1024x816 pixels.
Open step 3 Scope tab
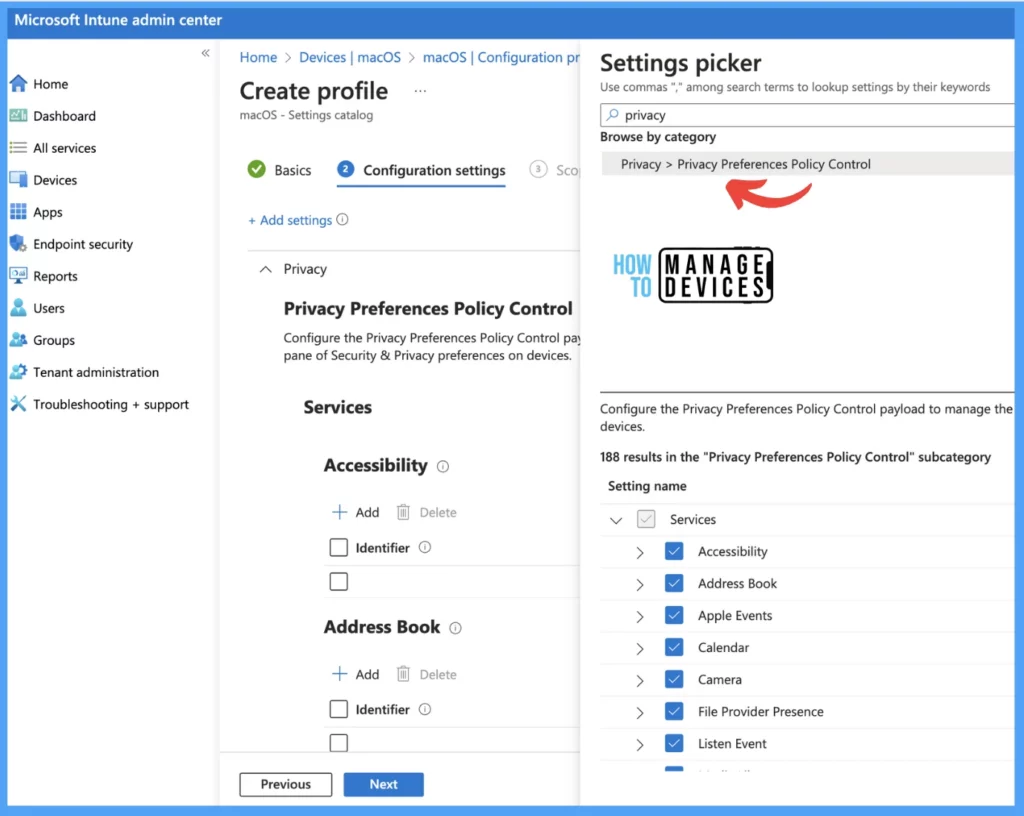click(554, 170)
